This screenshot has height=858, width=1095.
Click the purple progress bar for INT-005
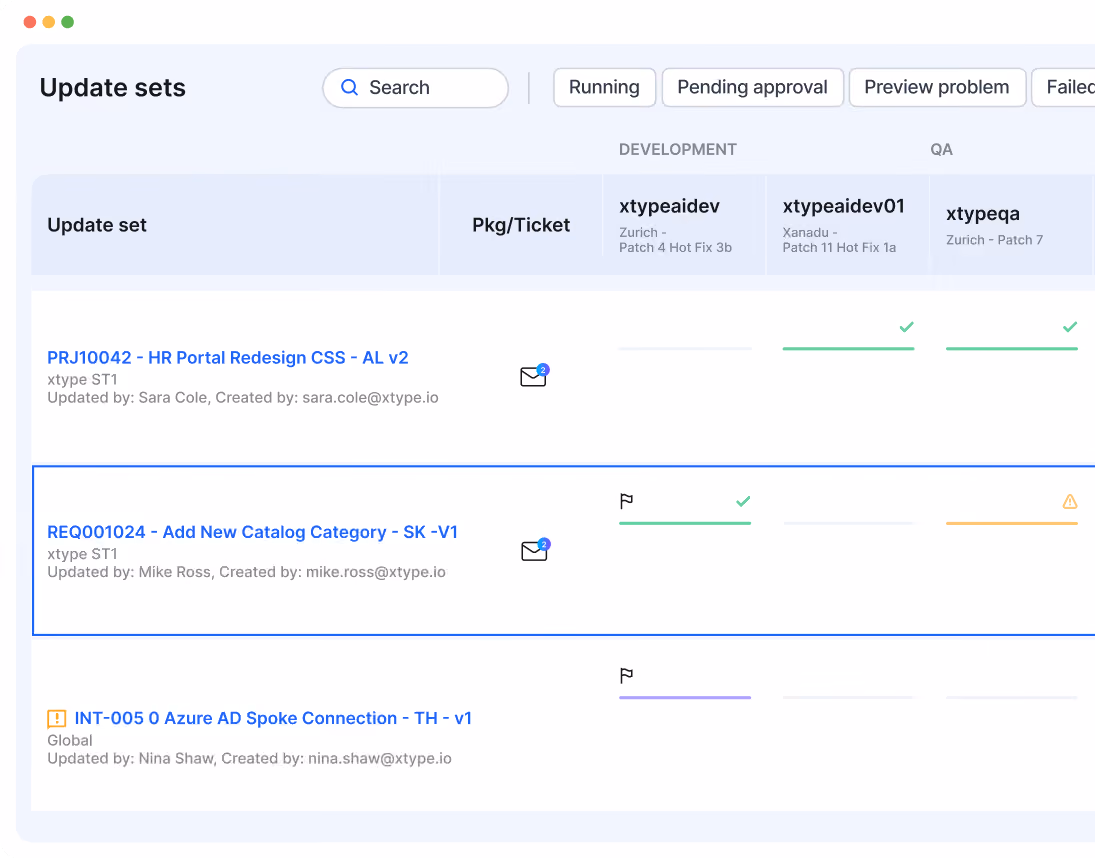[685, 697]
